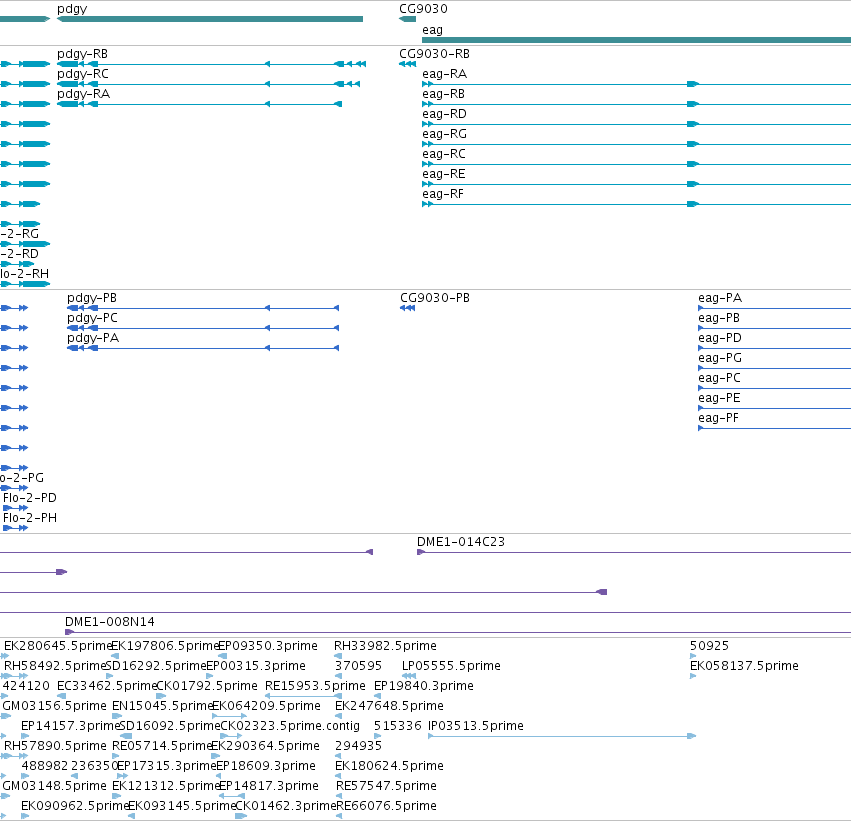Open the eag-PE protein label

tap(719, 398)
